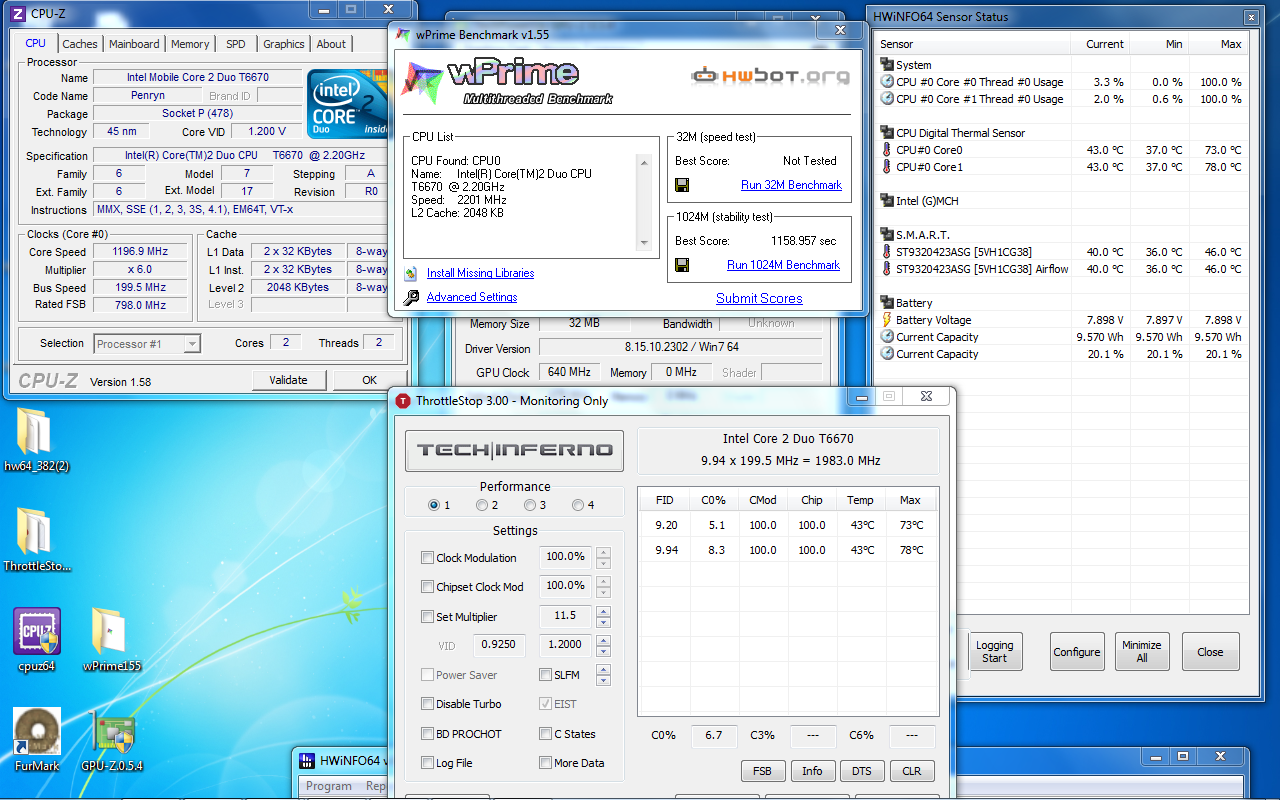Select Performance profile 2 radio button

click(x=482, y=505)
